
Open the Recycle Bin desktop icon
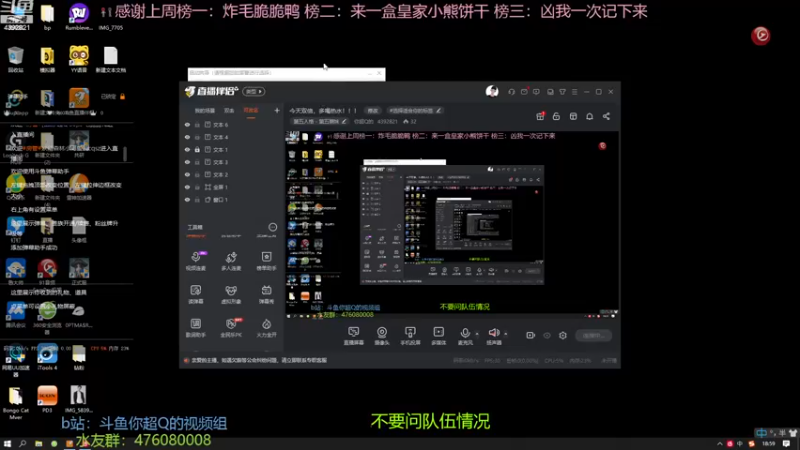(x=15, y=60)
